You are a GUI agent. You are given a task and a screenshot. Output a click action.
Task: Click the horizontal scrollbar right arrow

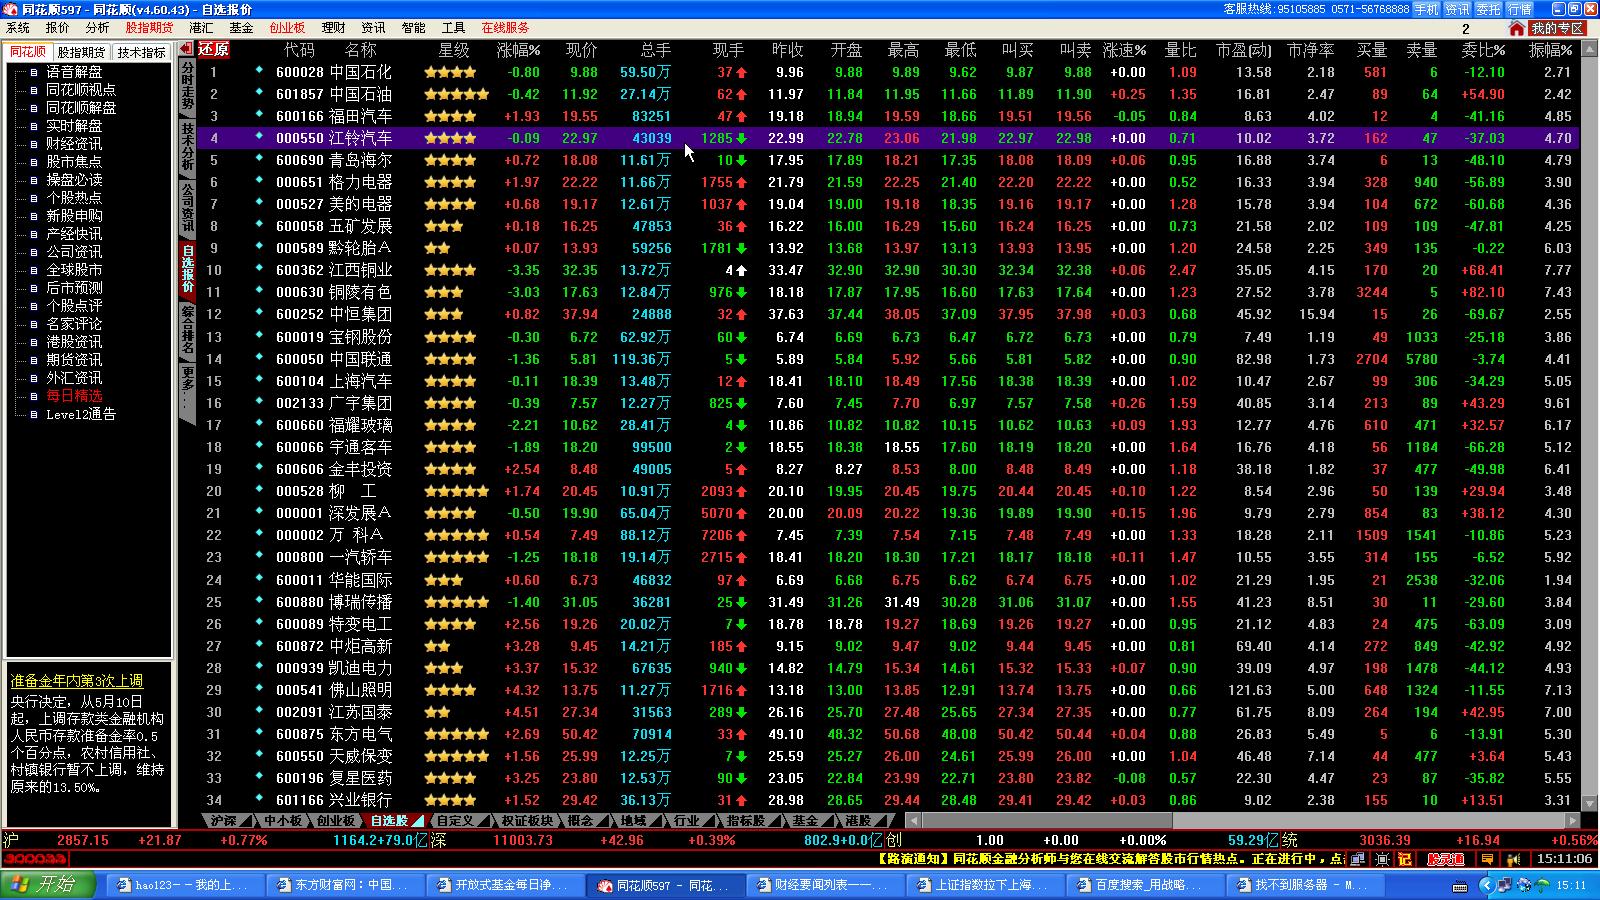(x=1573, y=821)
